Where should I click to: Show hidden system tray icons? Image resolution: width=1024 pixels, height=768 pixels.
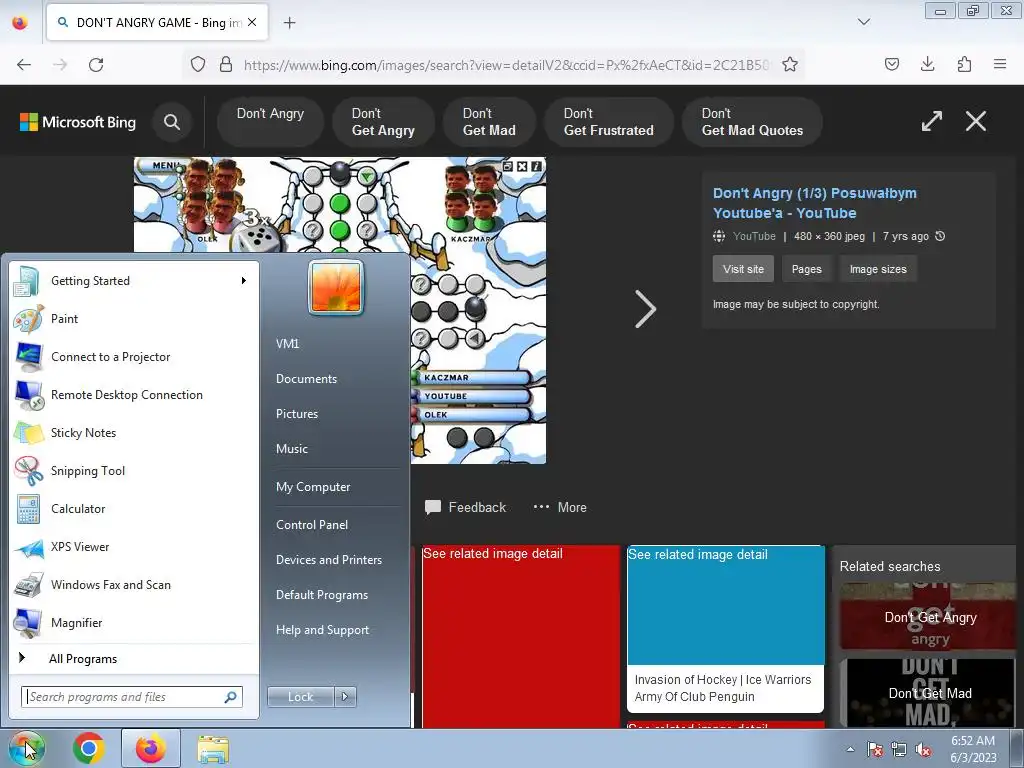[850, 749]
